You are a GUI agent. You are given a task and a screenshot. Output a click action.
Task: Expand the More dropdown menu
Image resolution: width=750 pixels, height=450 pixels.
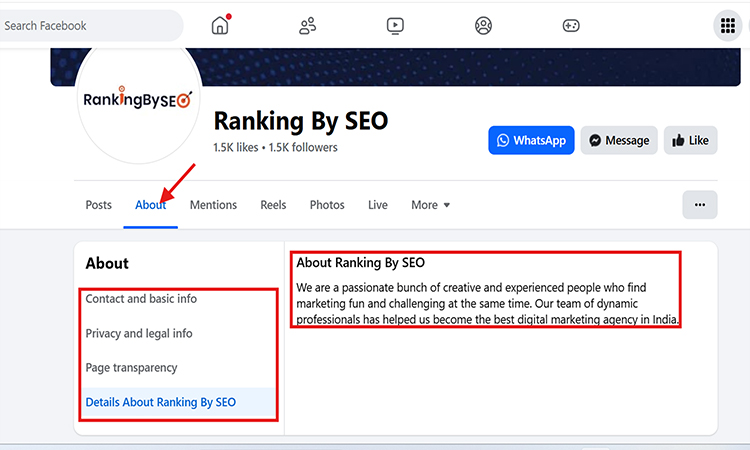pos(430,205)
